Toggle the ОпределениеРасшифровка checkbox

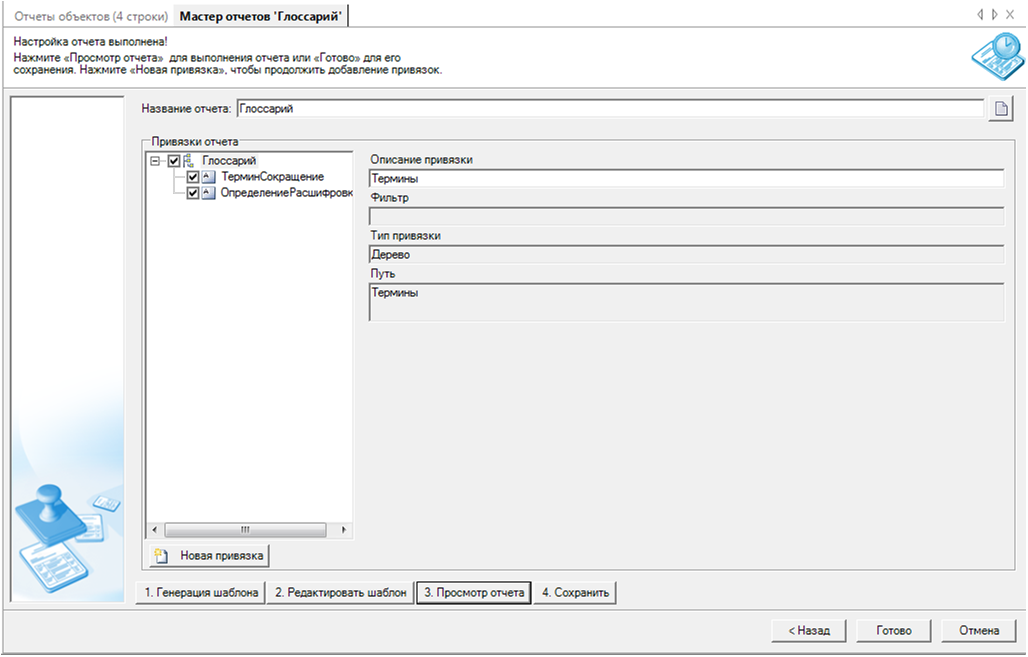pyautogui.click(x=193, y=193)
